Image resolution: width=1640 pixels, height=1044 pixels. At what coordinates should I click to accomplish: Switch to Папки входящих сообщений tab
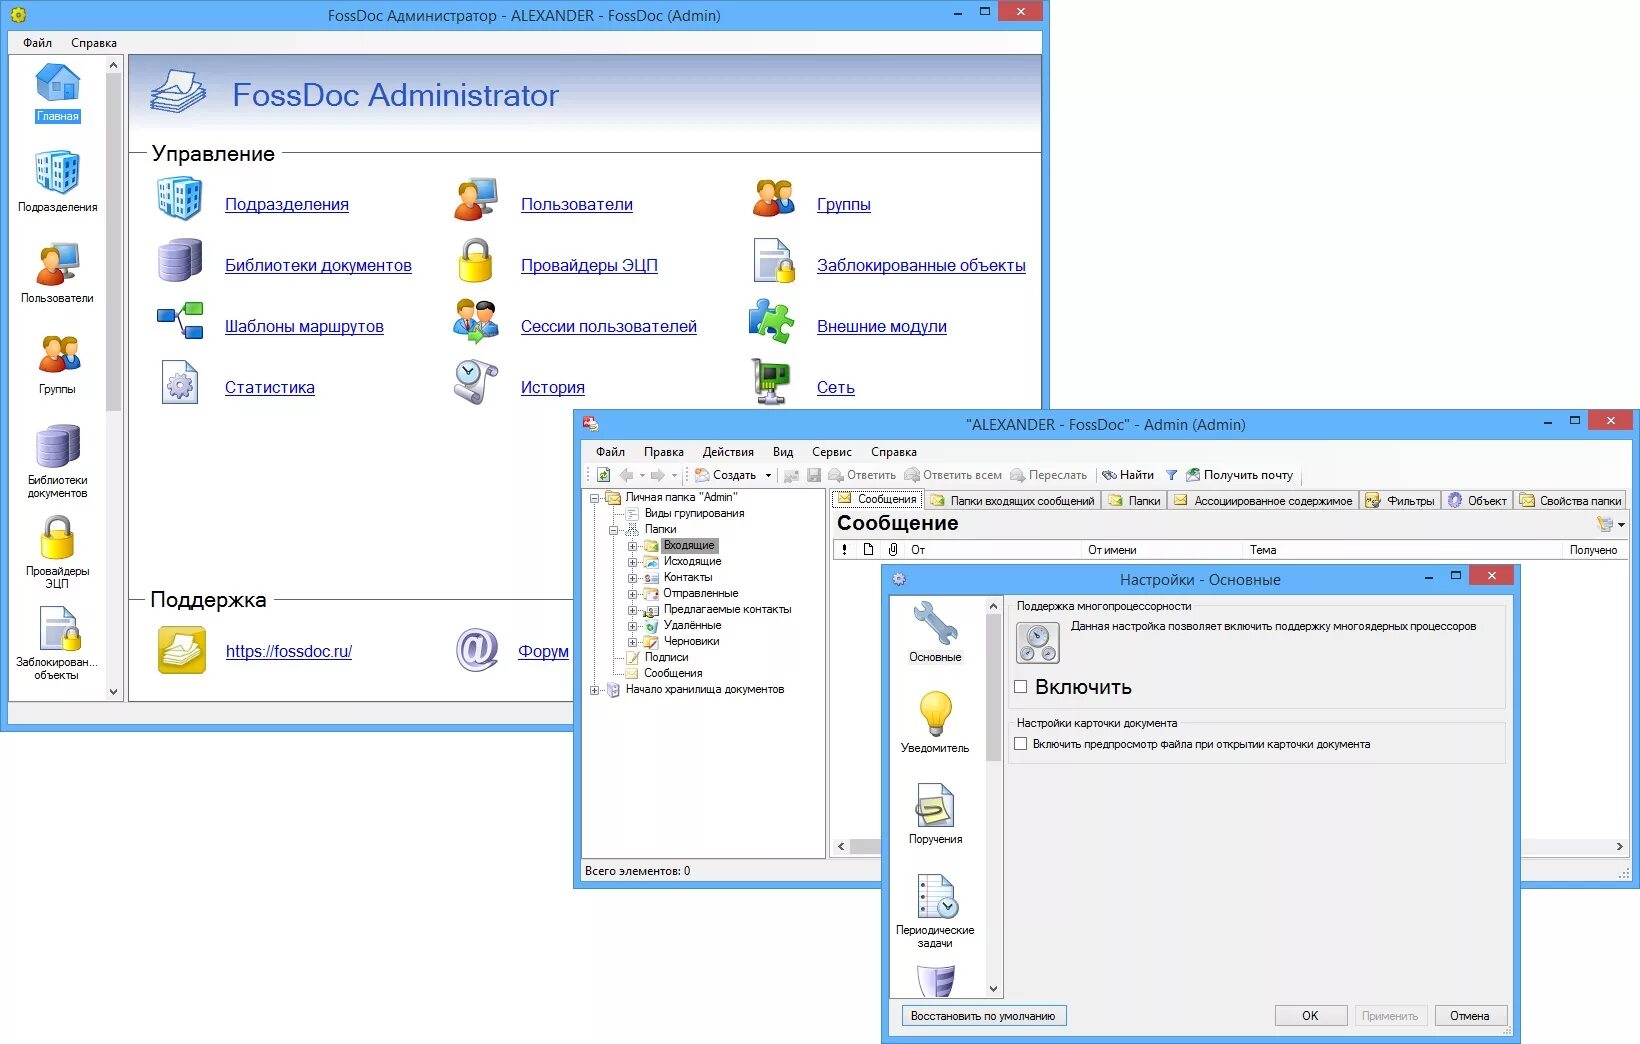1012,501
